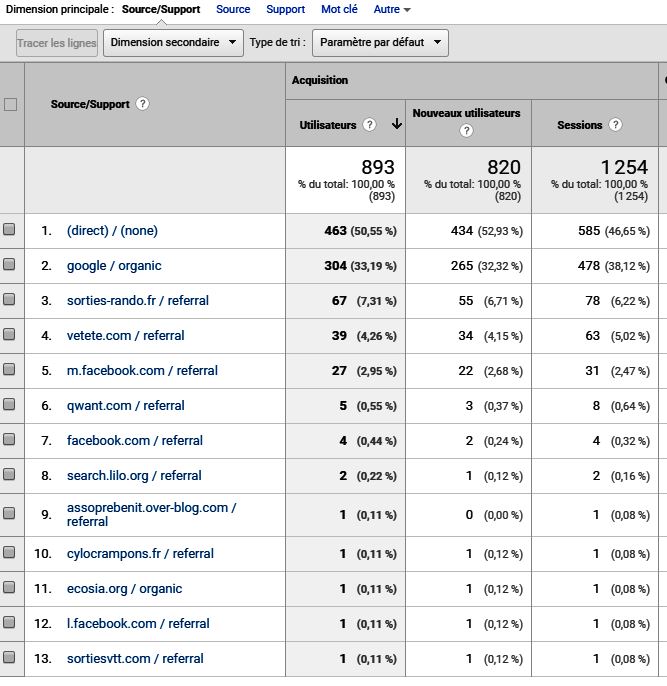Viewport: 667px width, 686px height.
Task: Check the ecosia.org / organic row box
Action: [x=9, y=587]
